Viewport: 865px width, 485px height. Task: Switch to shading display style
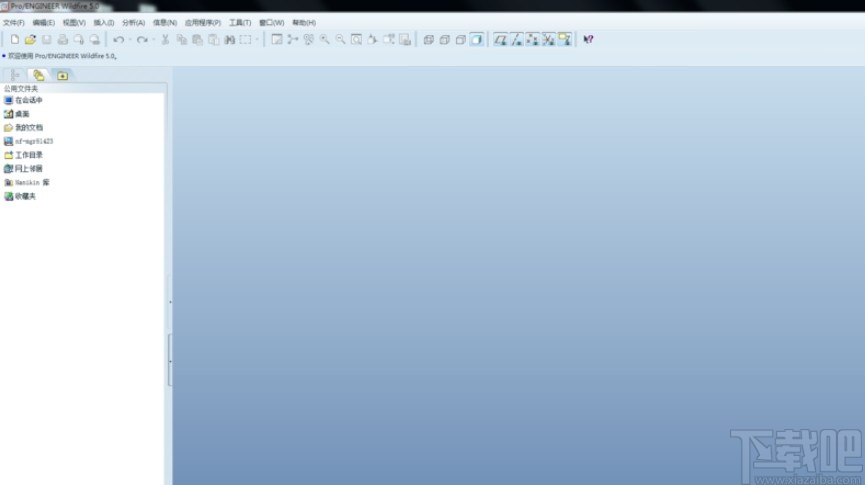click(x=477, y=39)
